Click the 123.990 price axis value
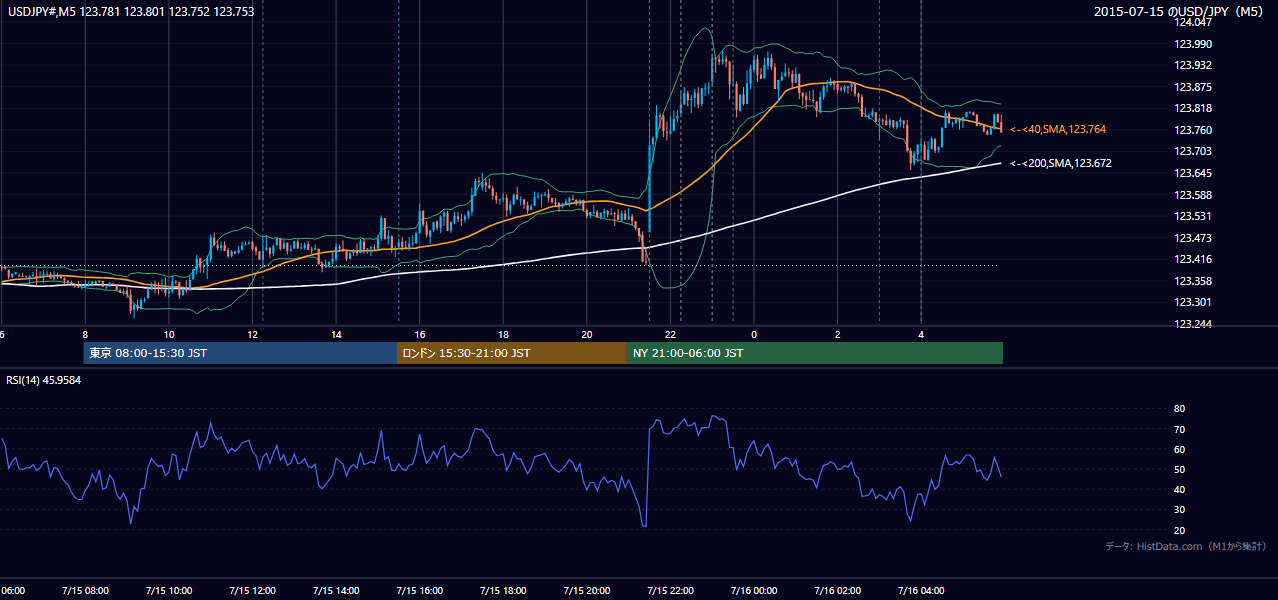1278x600 pixels. pos(1192,44)
